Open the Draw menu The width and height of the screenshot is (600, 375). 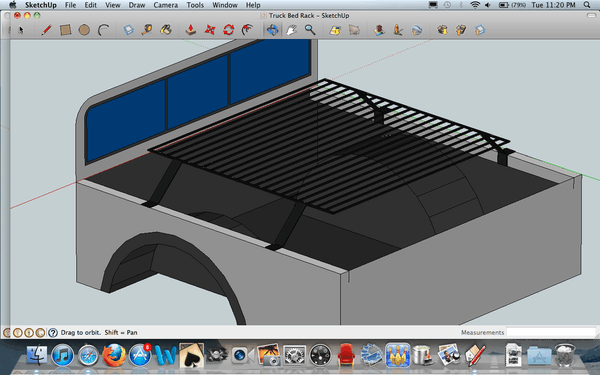[137, 5]
